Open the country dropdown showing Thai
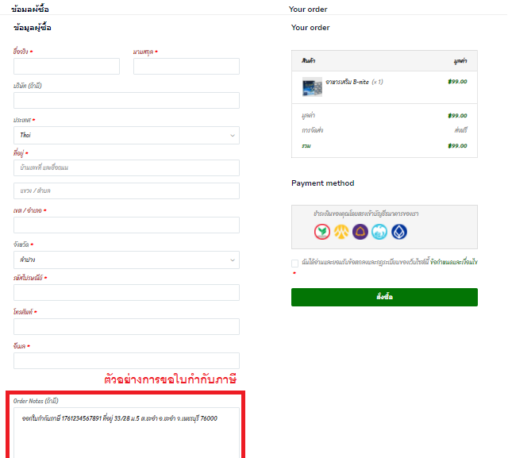Screen dimensions: 508x458 126,135
